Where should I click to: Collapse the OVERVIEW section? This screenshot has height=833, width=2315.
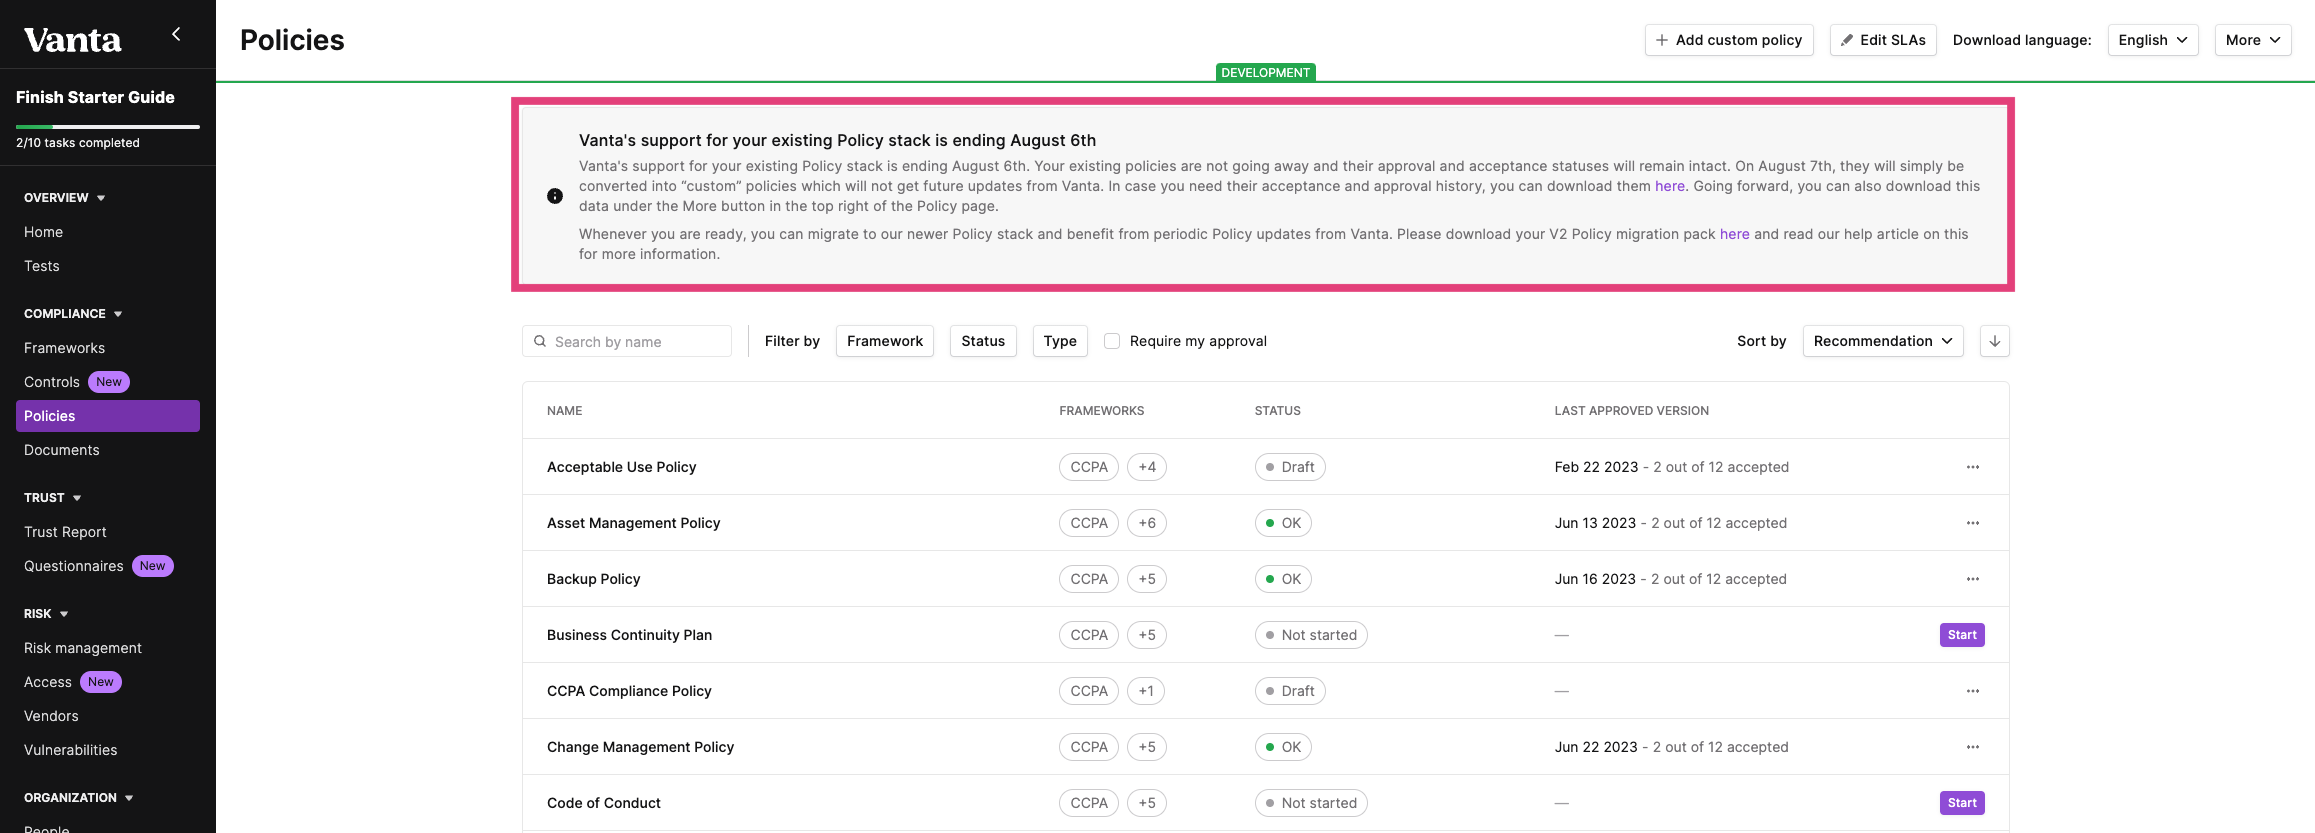tap(65, 198)
